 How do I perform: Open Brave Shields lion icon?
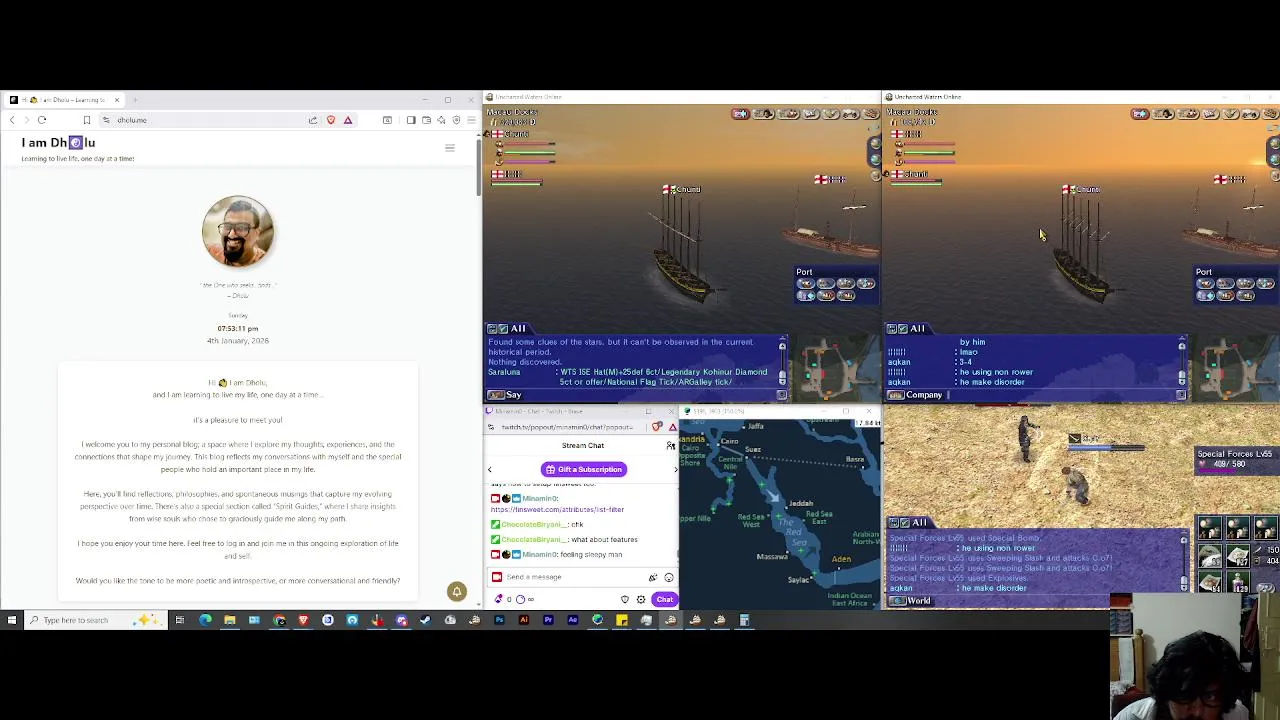331,120
